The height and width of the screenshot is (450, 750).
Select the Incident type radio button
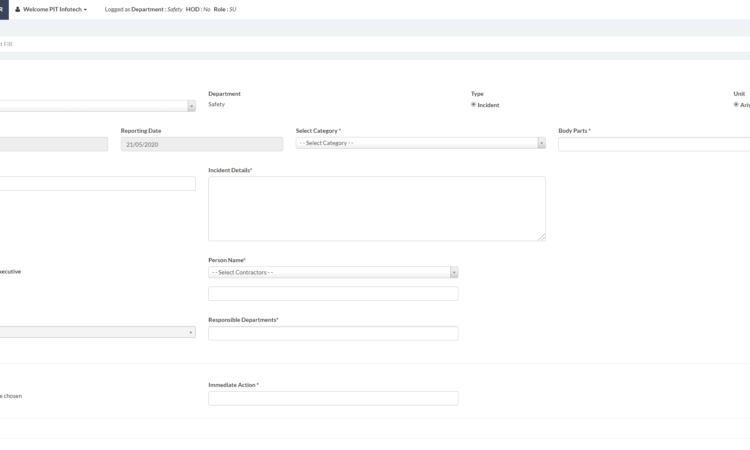(x=474, y=105)
